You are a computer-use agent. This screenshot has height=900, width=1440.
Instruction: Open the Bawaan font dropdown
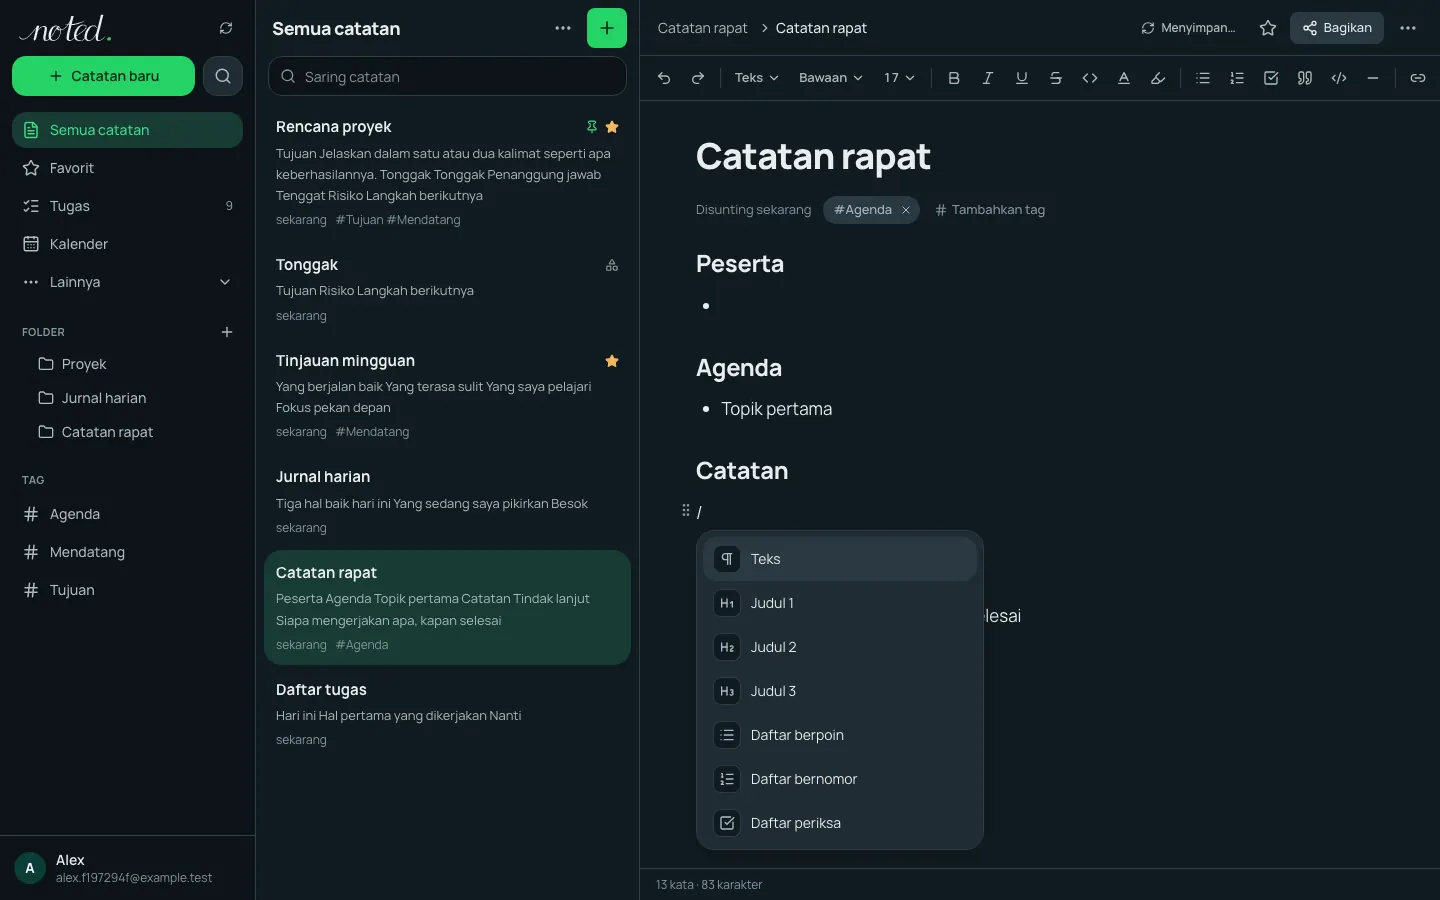pyautogui.click(x=830, y=78)
